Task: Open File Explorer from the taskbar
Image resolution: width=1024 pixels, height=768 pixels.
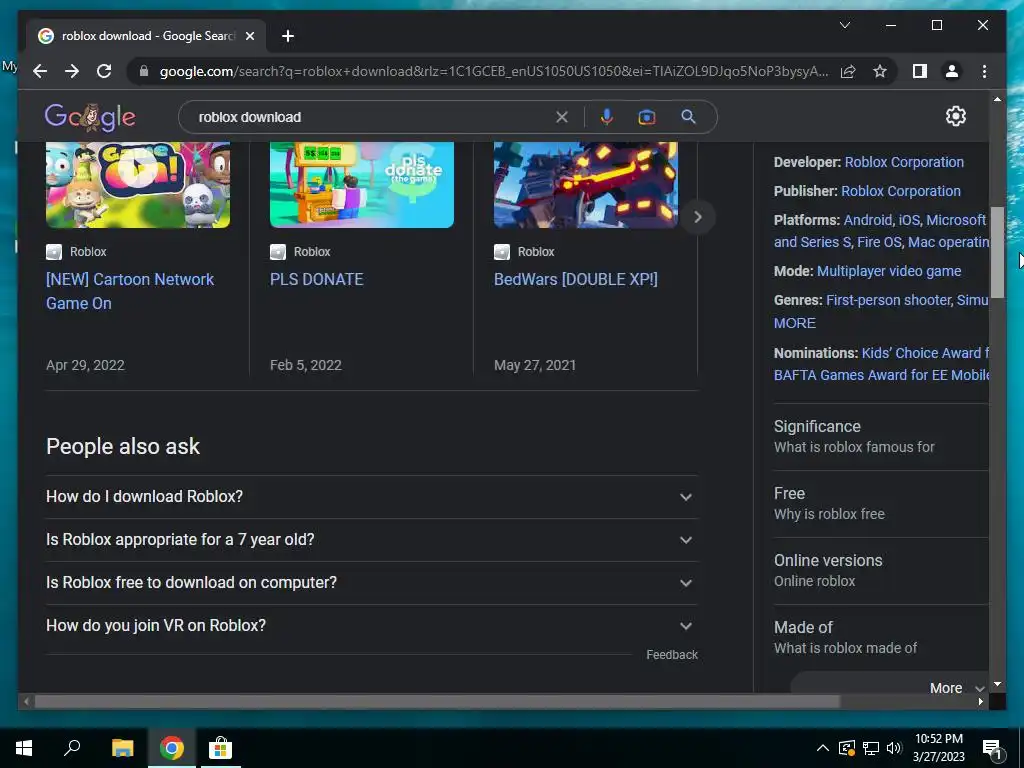Action: tap(122, 748)
